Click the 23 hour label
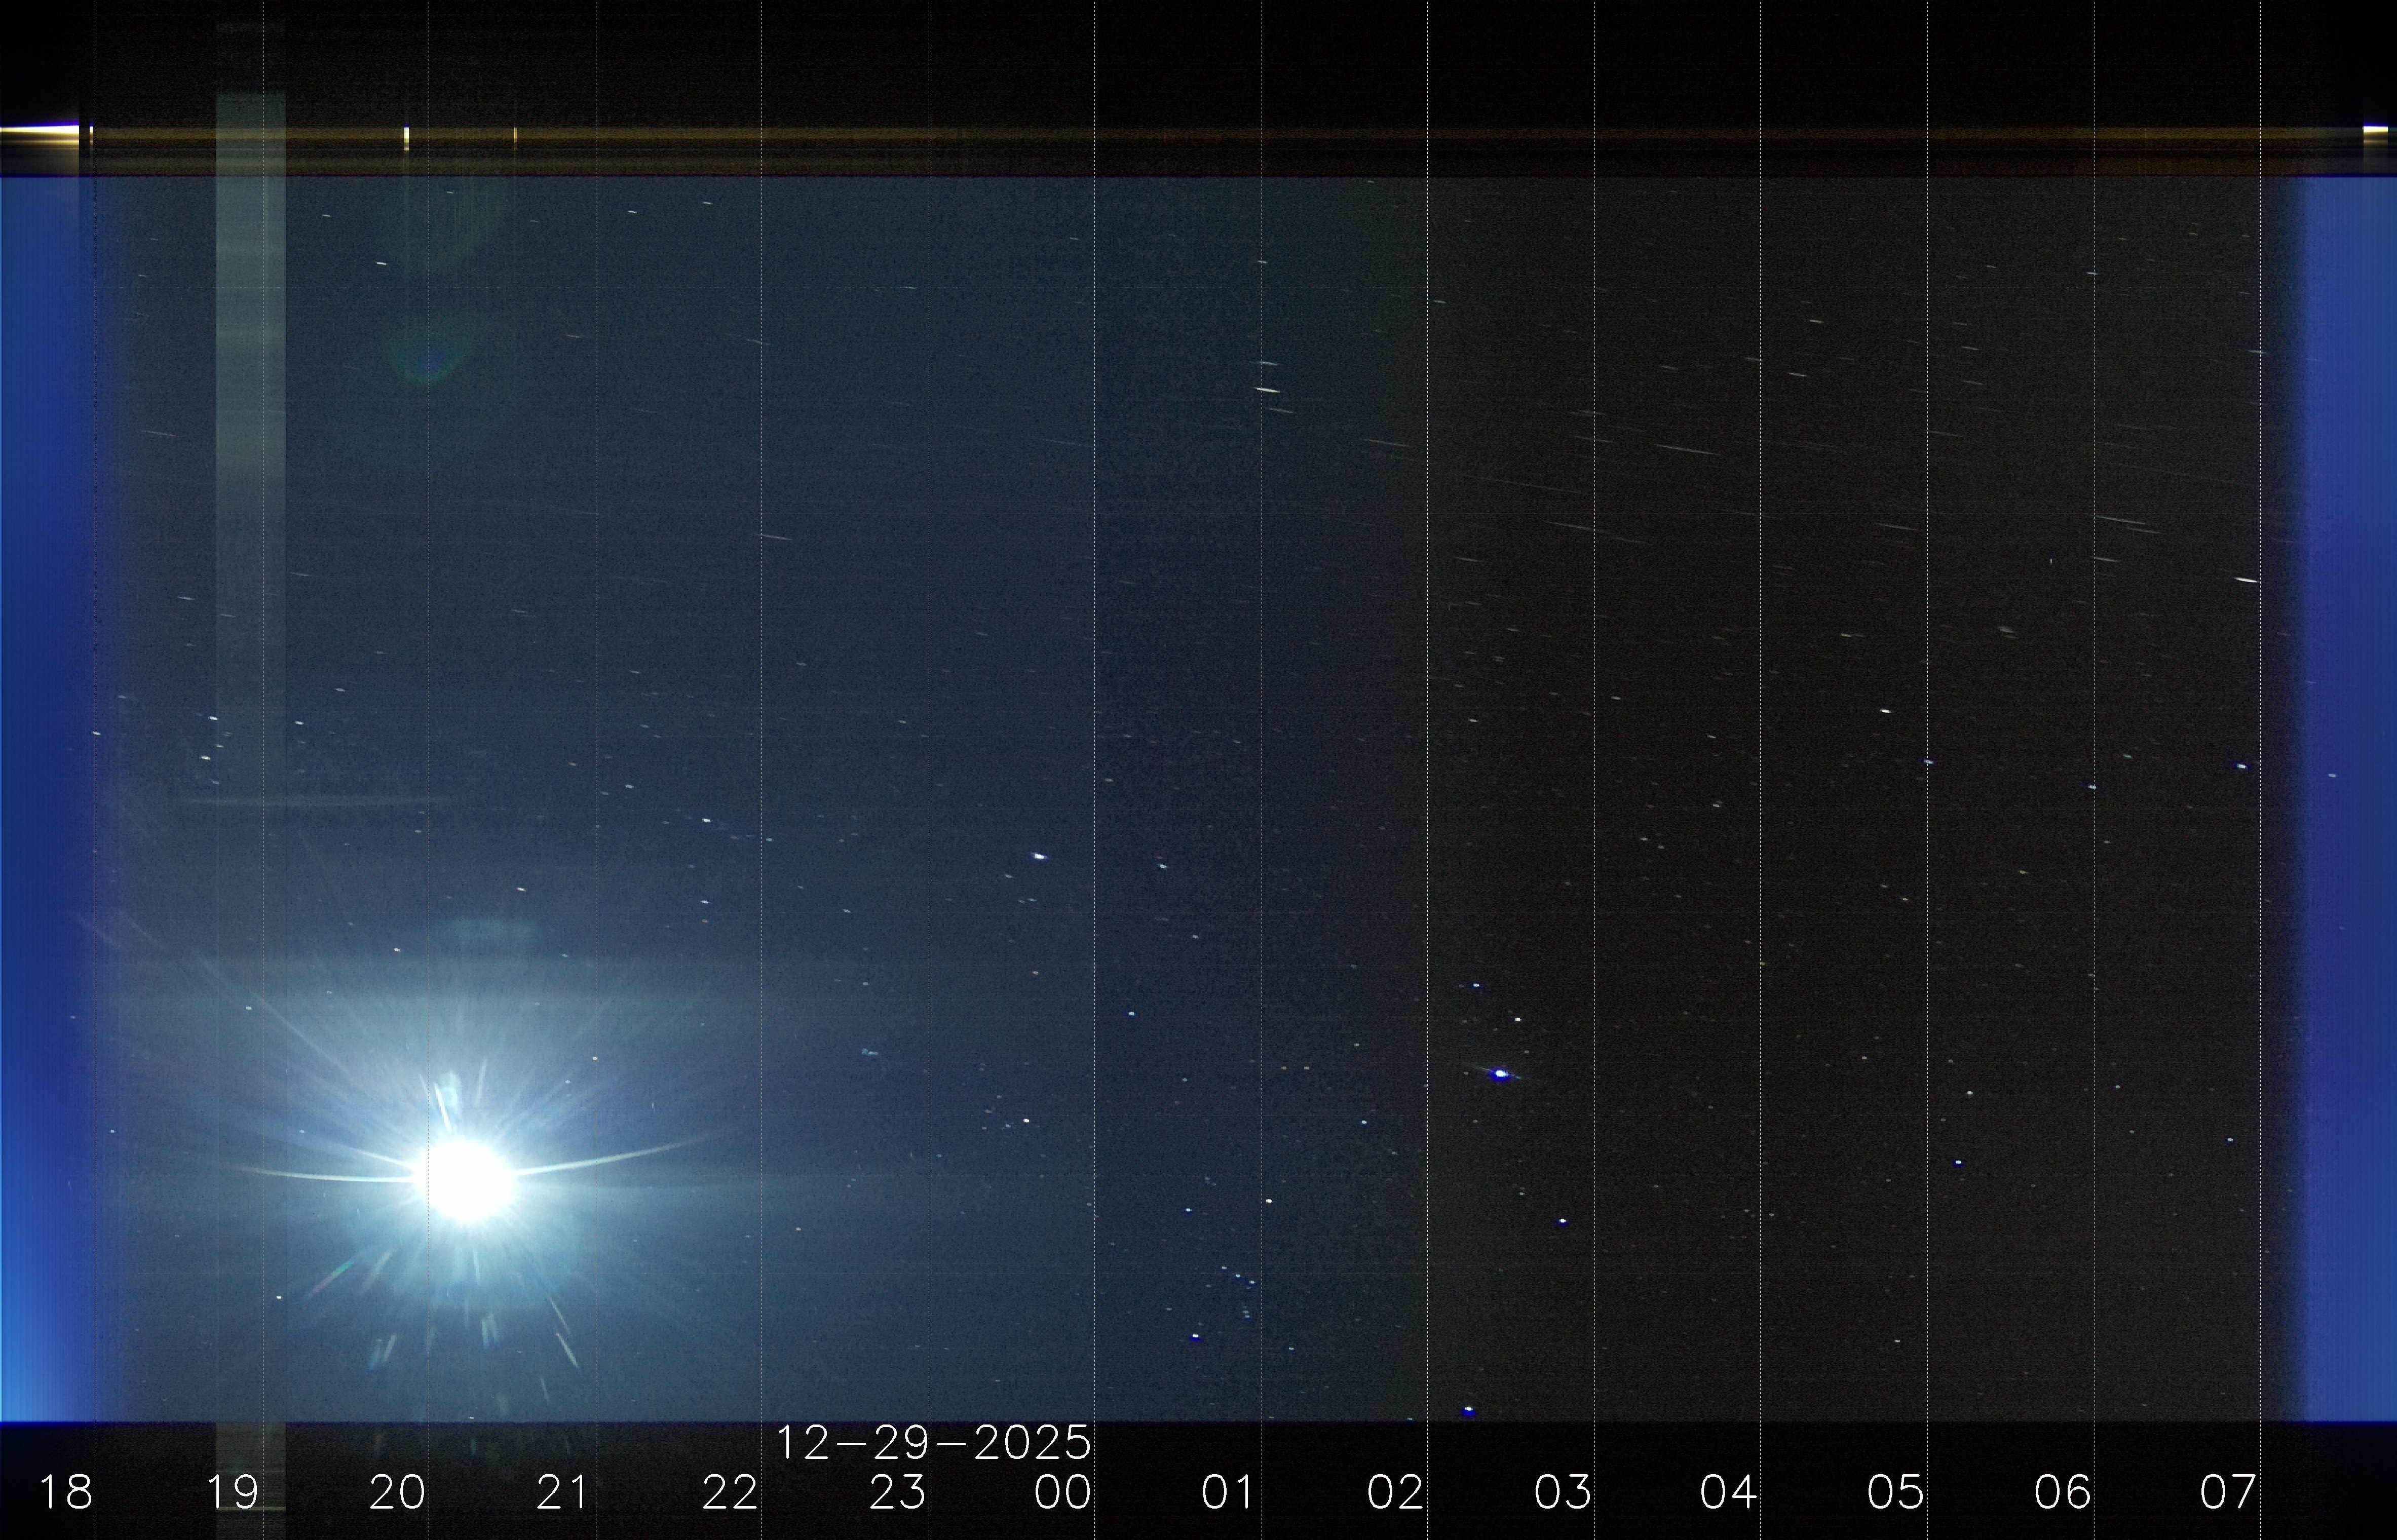 pyautogui.click(x=897, y=1493)
